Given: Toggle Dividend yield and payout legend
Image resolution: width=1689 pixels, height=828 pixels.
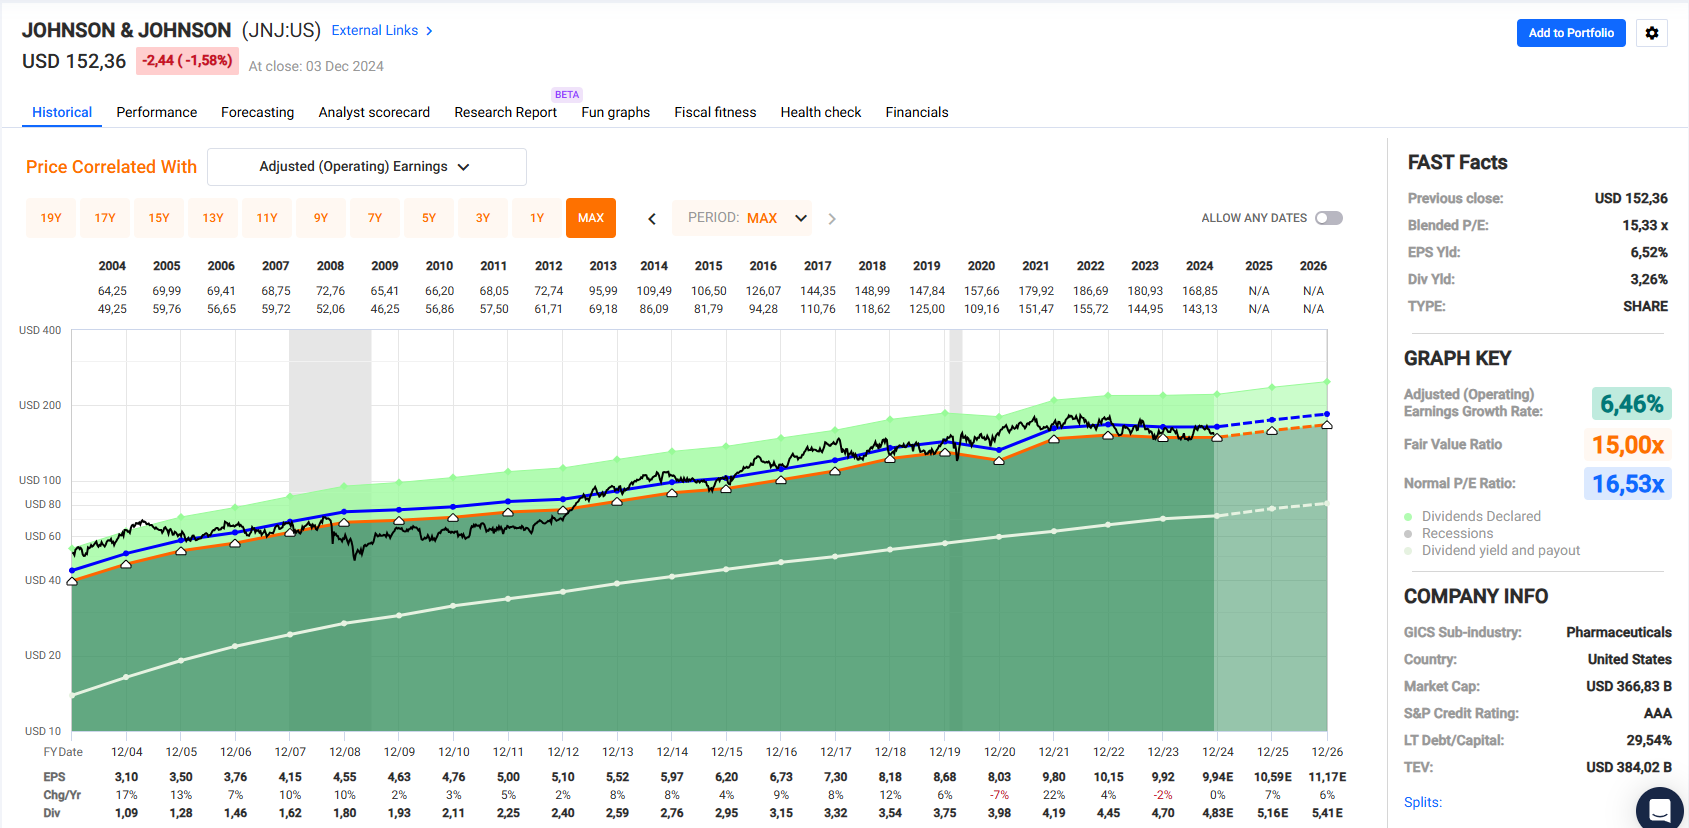Looking at the screenshot, I should point(1500,550).
